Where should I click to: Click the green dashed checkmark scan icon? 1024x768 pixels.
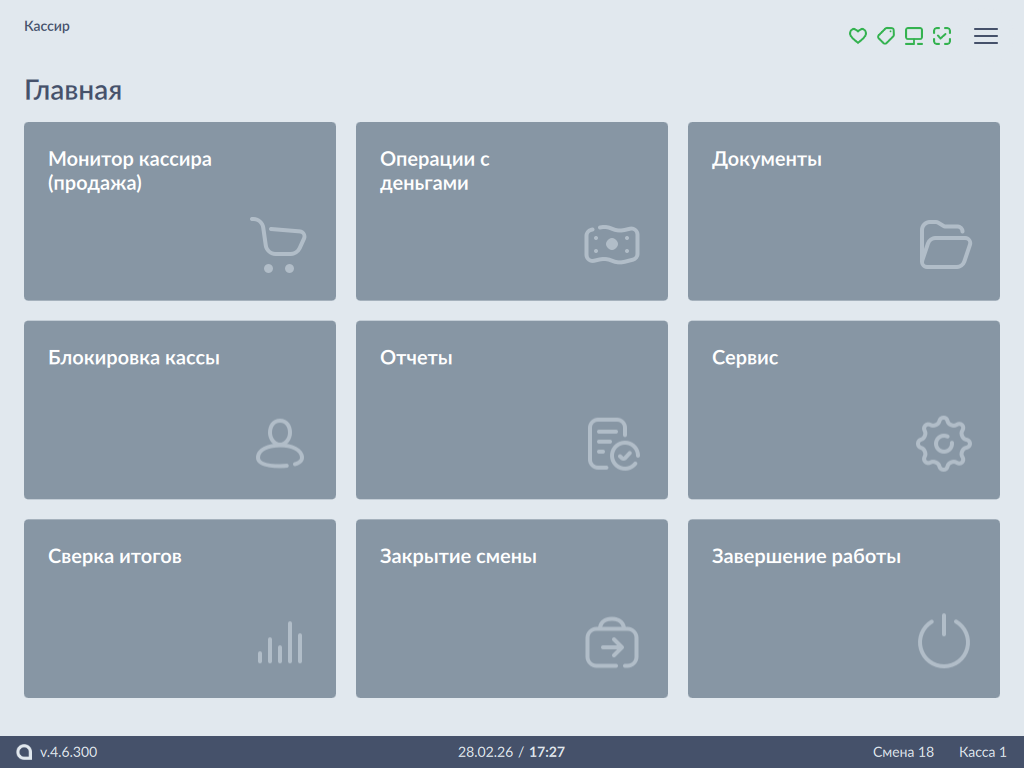(x=941, y=36)
